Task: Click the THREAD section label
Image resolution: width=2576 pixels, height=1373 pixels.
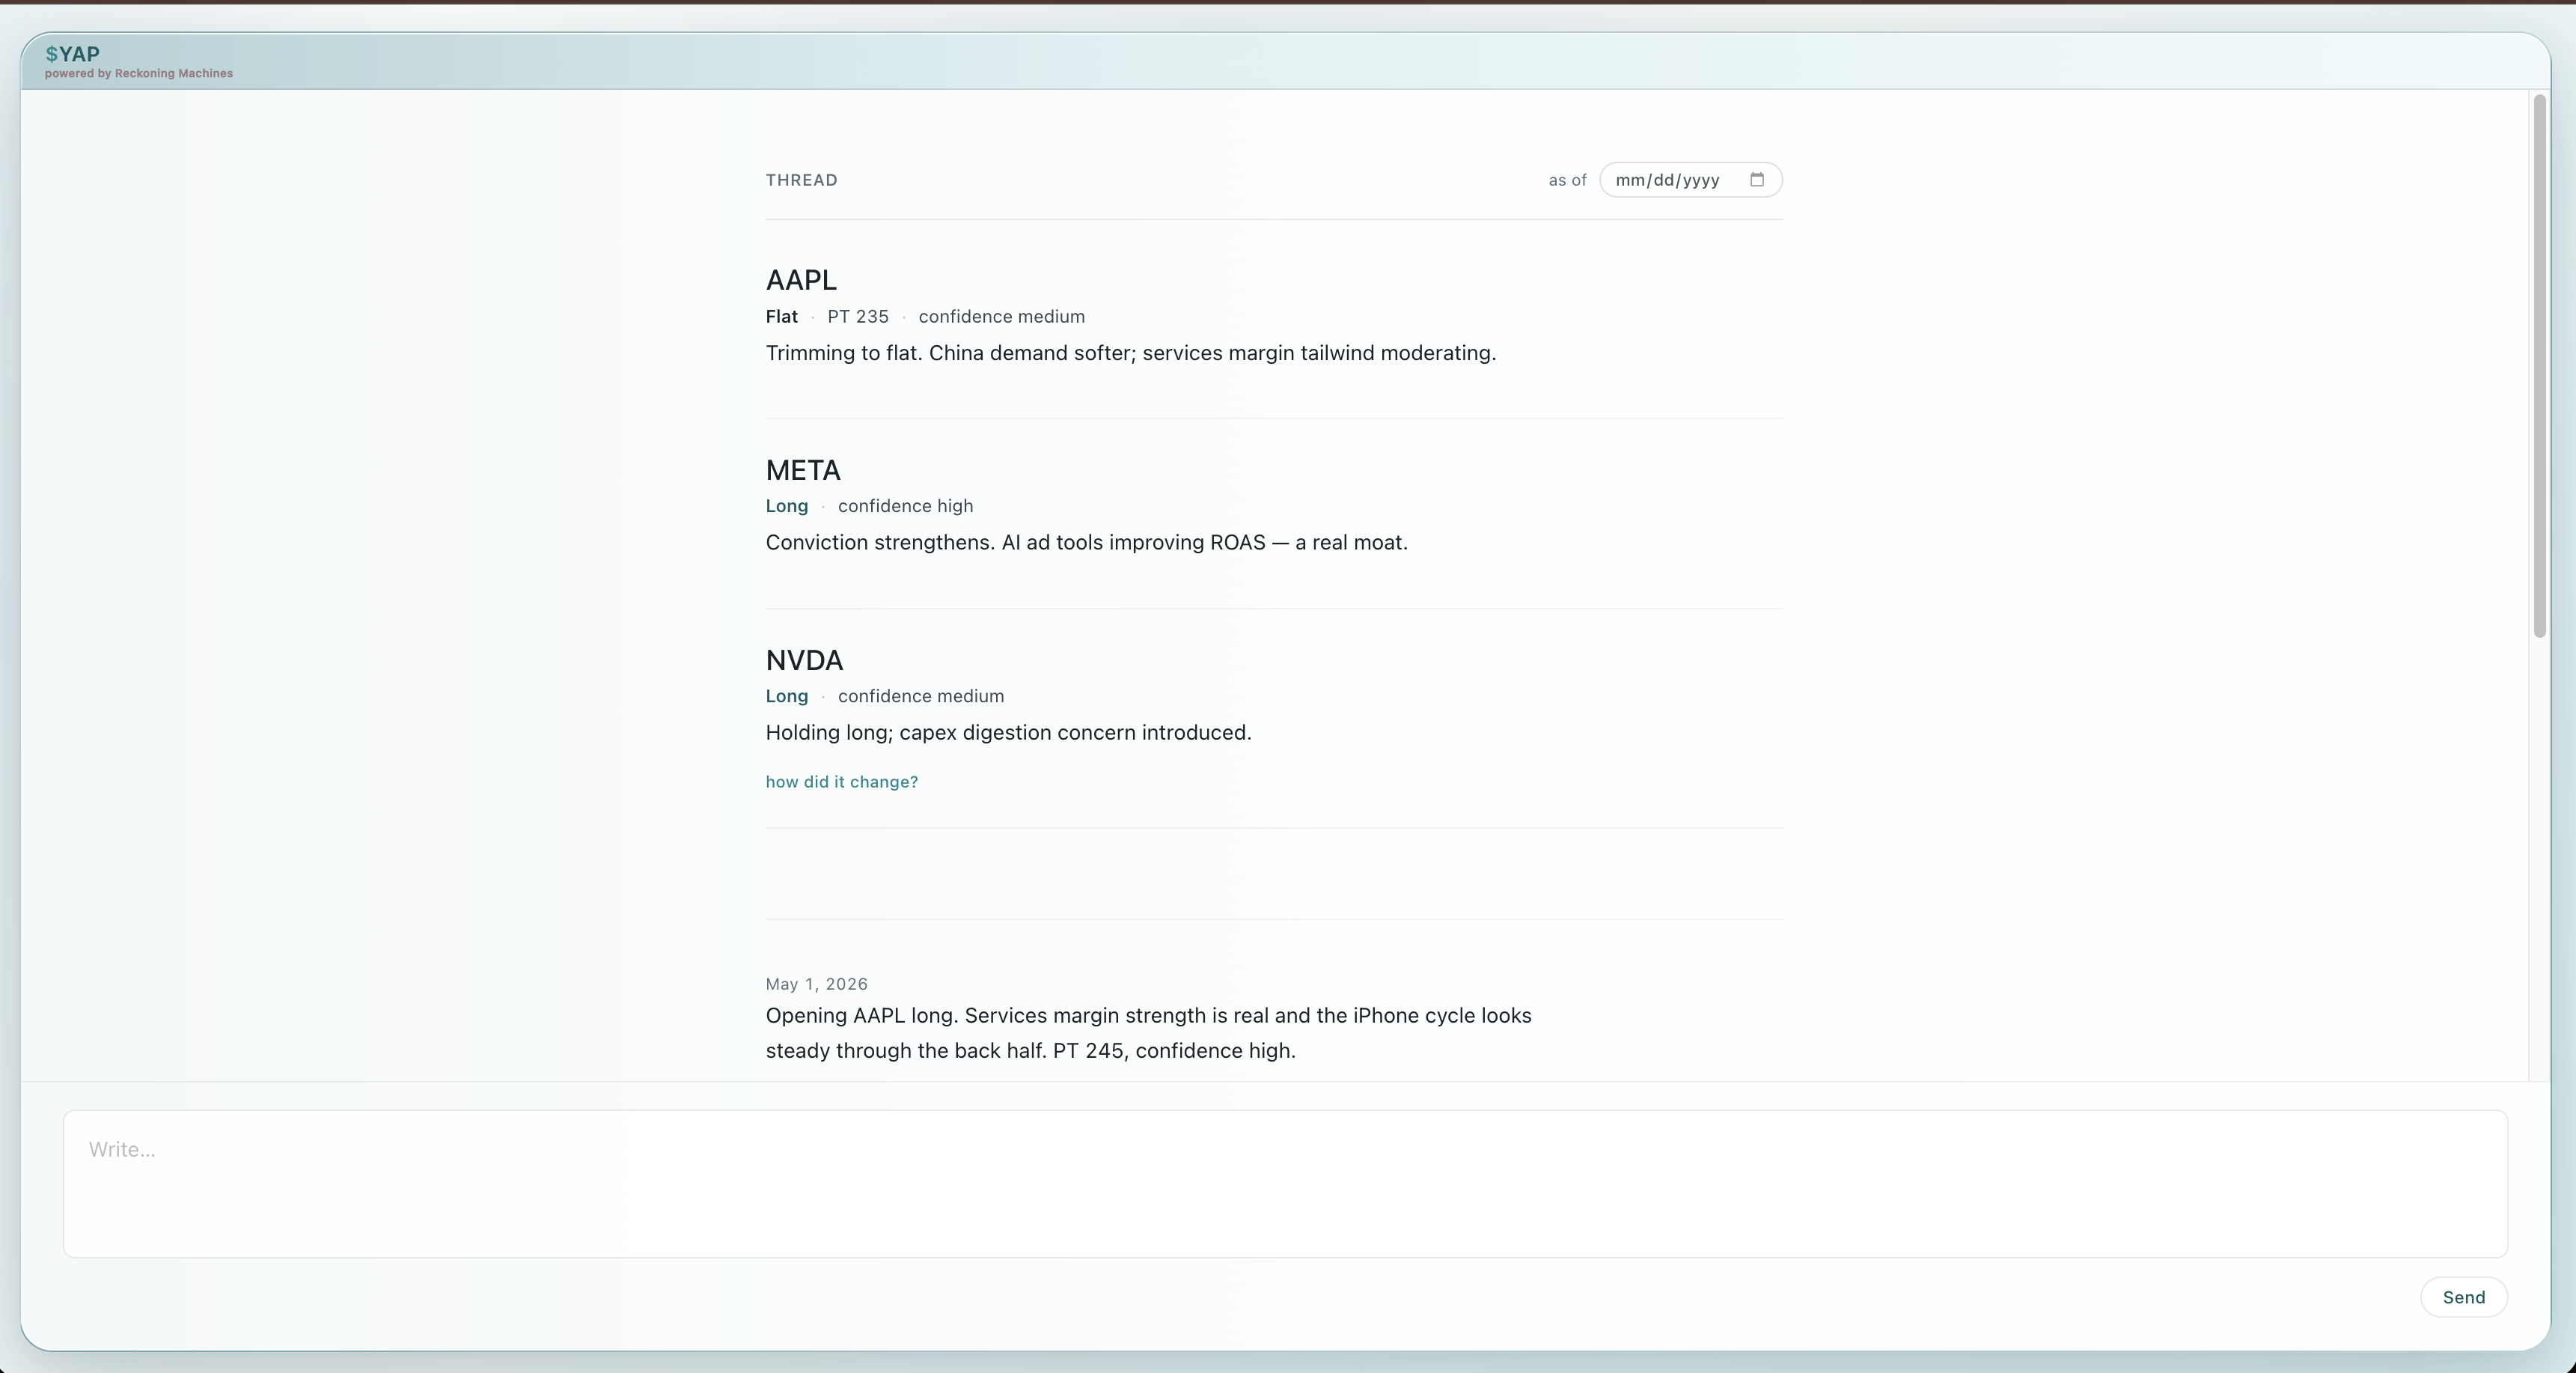Action: 801,180
